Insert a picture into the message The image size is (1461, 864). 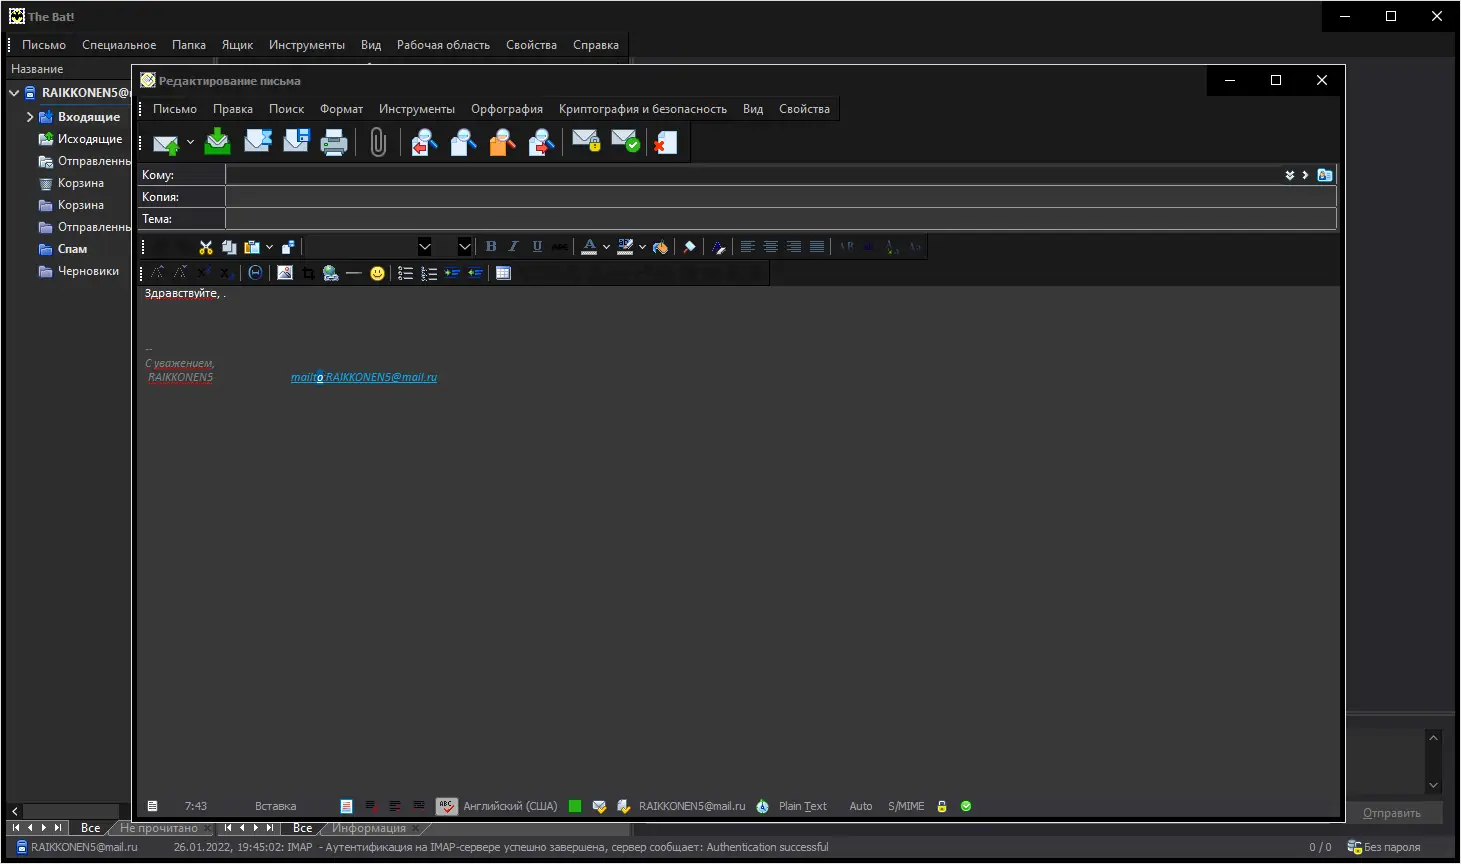(x=285, y=273)
